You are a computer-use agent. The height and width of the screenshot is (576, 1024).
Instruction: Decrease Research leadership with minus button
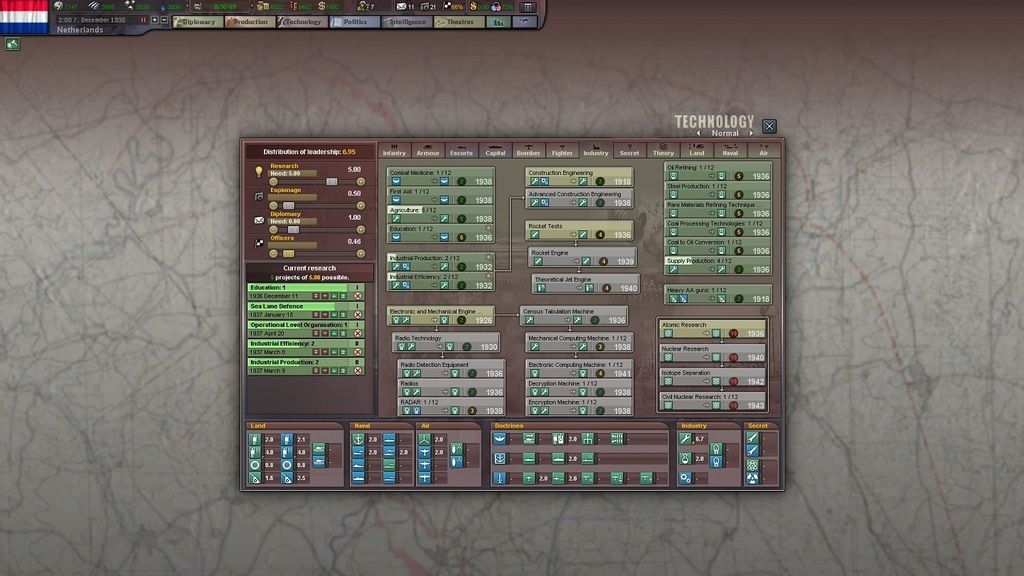(274, 182)
